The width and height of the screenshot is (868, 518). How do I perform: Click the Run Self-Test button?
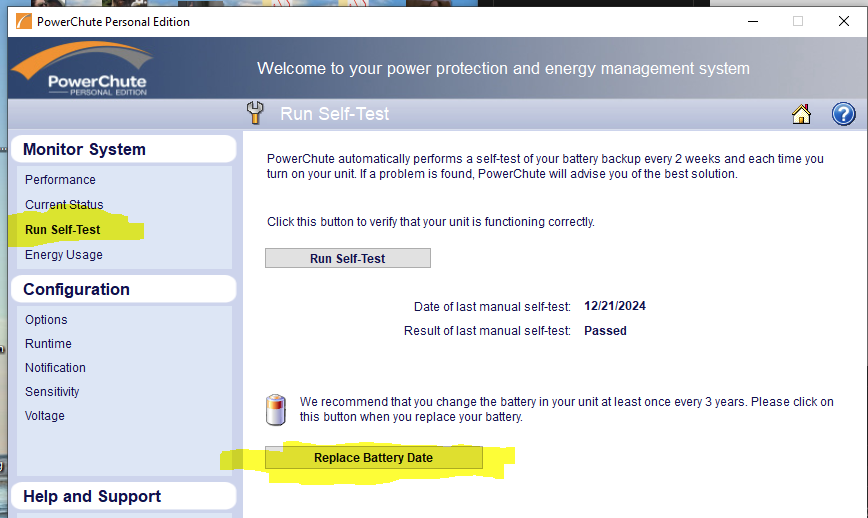(348, 258)
